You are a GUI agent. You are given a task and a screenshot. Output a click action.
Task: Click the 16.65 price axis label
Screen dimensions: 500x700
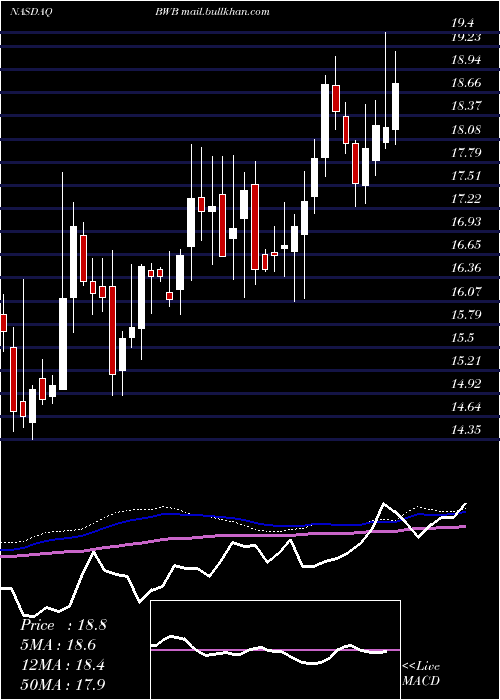coord(466,245)
